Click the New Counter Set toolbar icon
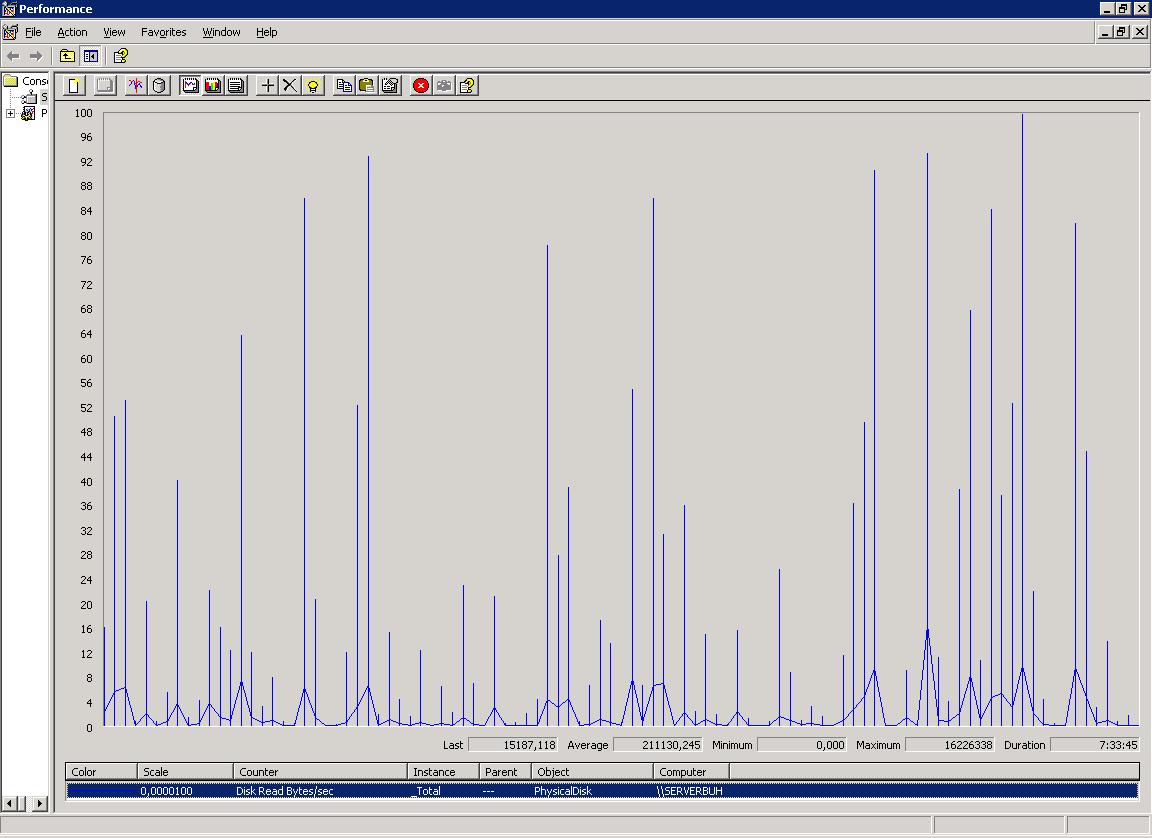The height and width of the screenshot is (838, 1152). click(x=73, y=86)
